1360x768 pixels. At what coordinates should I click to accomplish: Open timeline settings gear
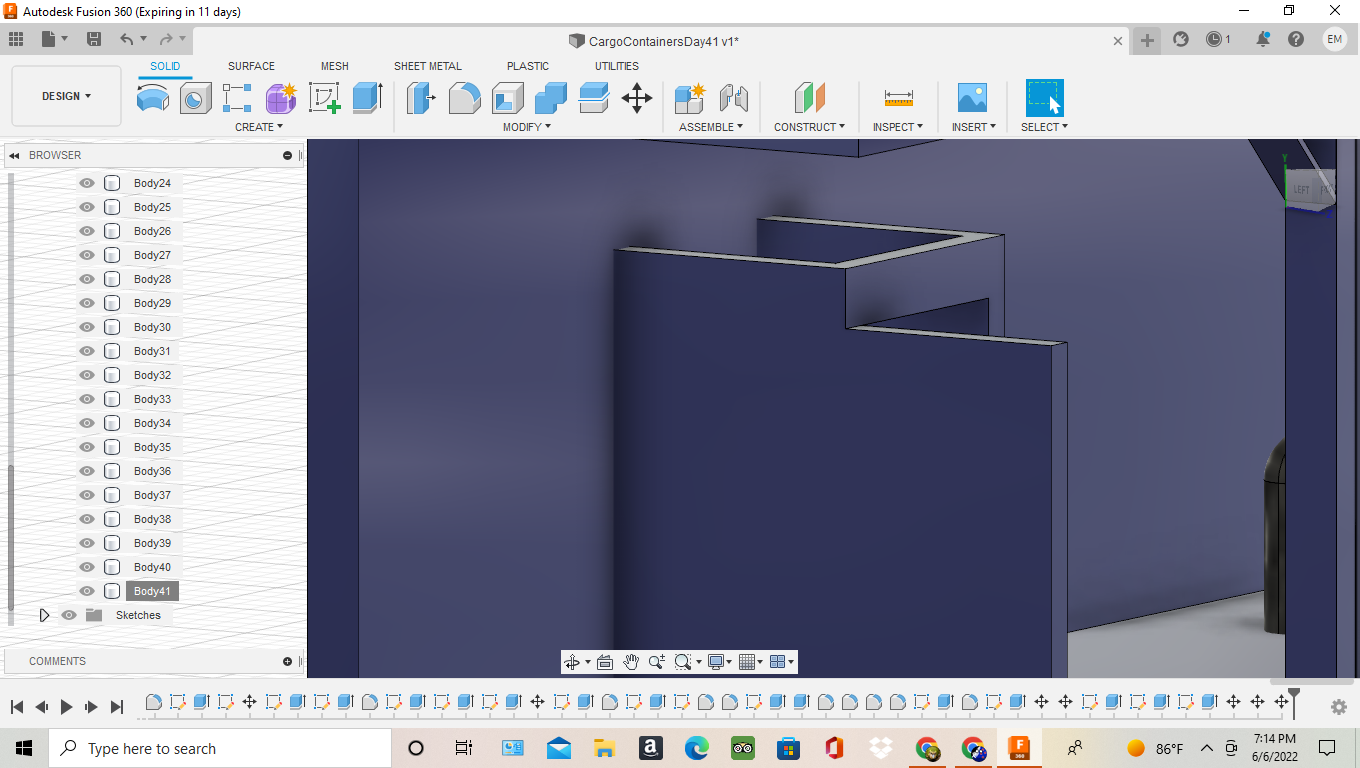click(x=1339, y=707)
